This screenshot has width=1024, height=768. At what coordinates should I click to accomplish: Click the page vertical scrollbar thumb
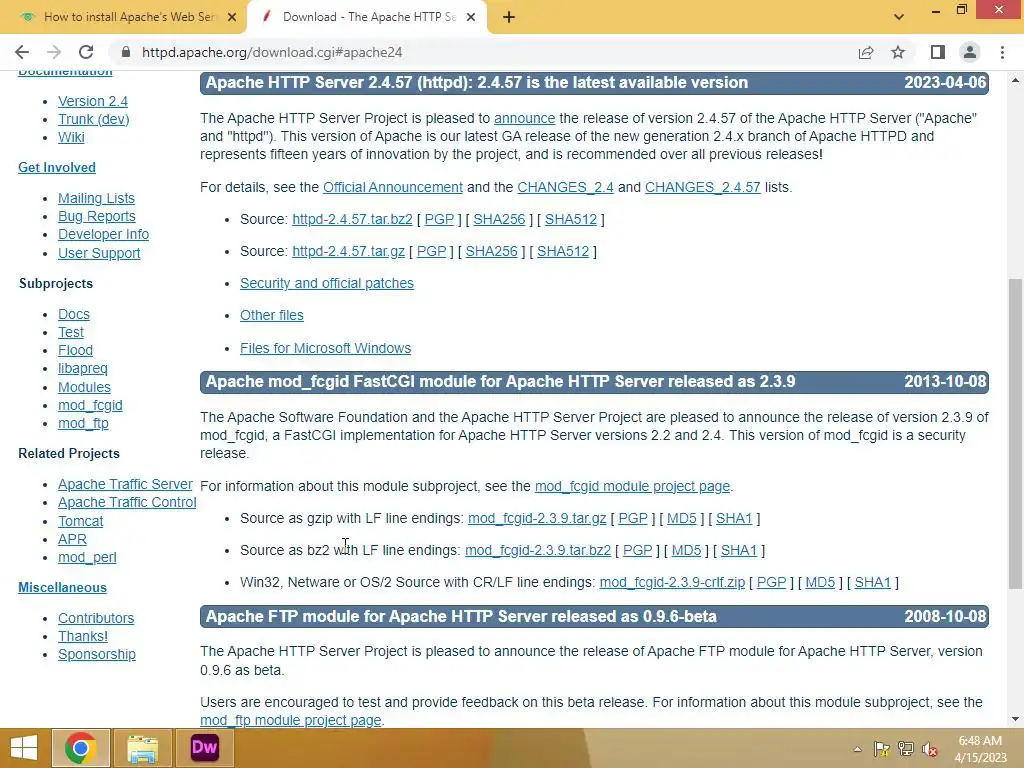pos(1015,434)
